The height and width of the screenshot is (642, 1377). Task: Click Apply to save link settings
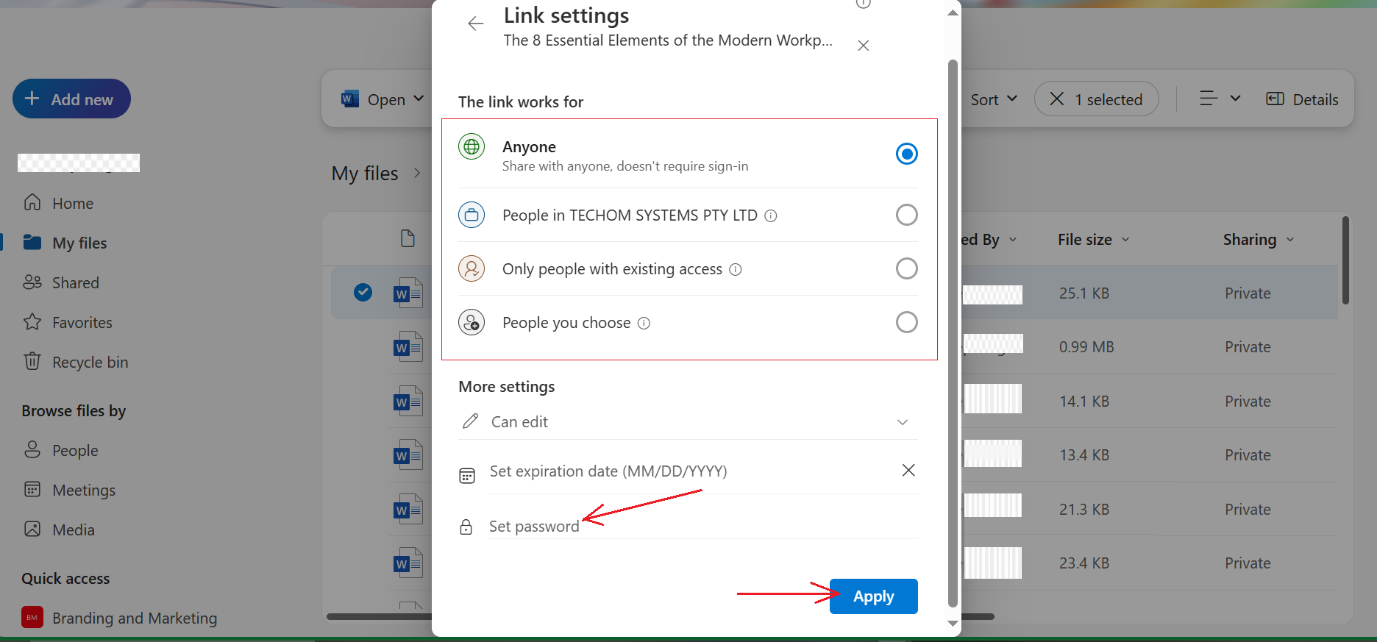(x=873, y=596)
